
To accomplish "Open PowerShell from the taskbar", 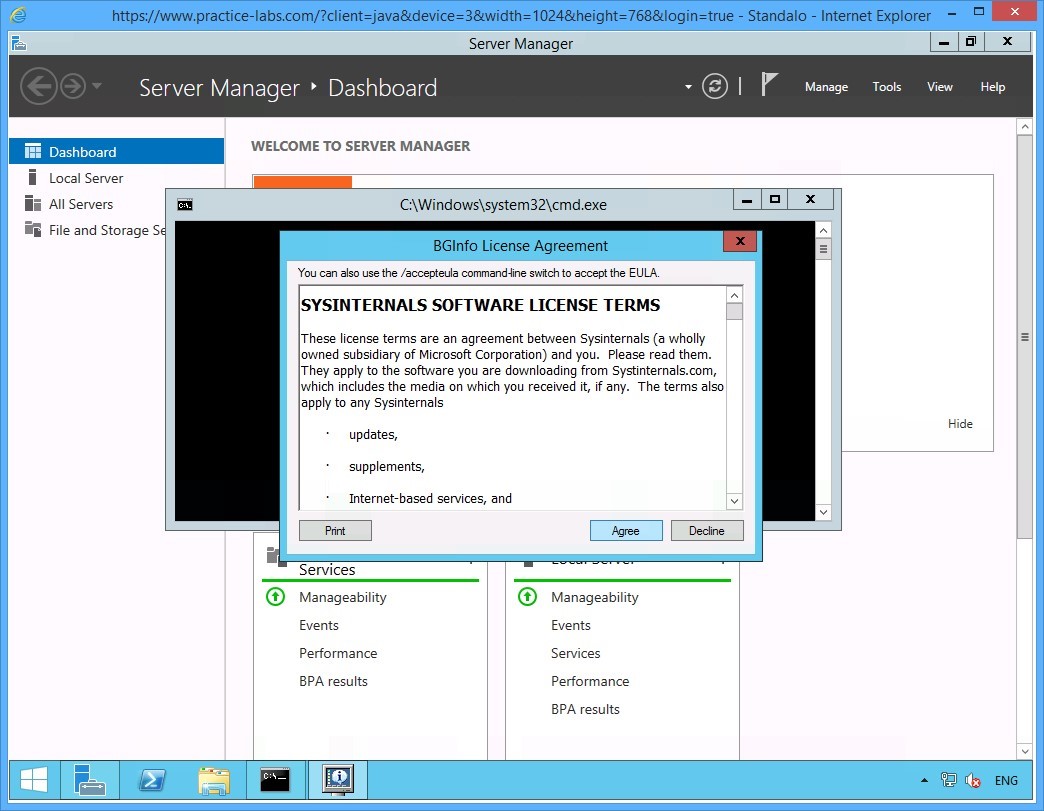I will click(151, 780).
